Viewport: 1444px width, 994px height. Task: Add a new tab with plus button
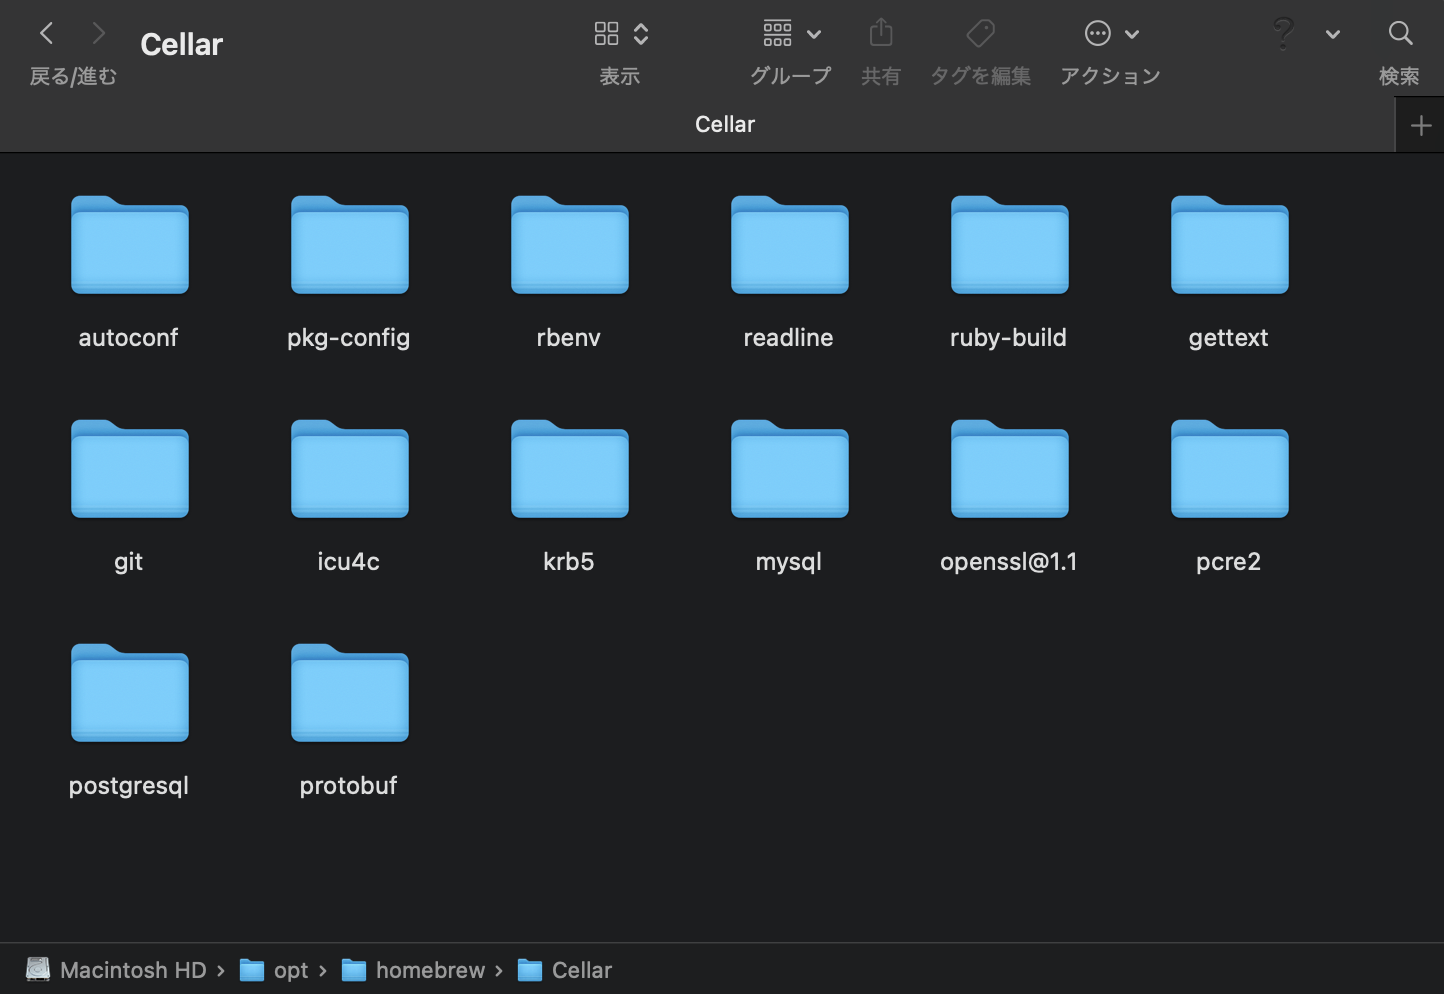point(1420,126)
